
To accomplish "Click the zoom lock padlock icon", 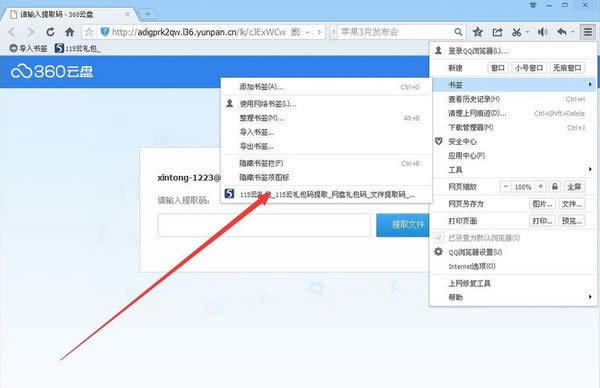I will pyautogui.click(x=555, y=187).
